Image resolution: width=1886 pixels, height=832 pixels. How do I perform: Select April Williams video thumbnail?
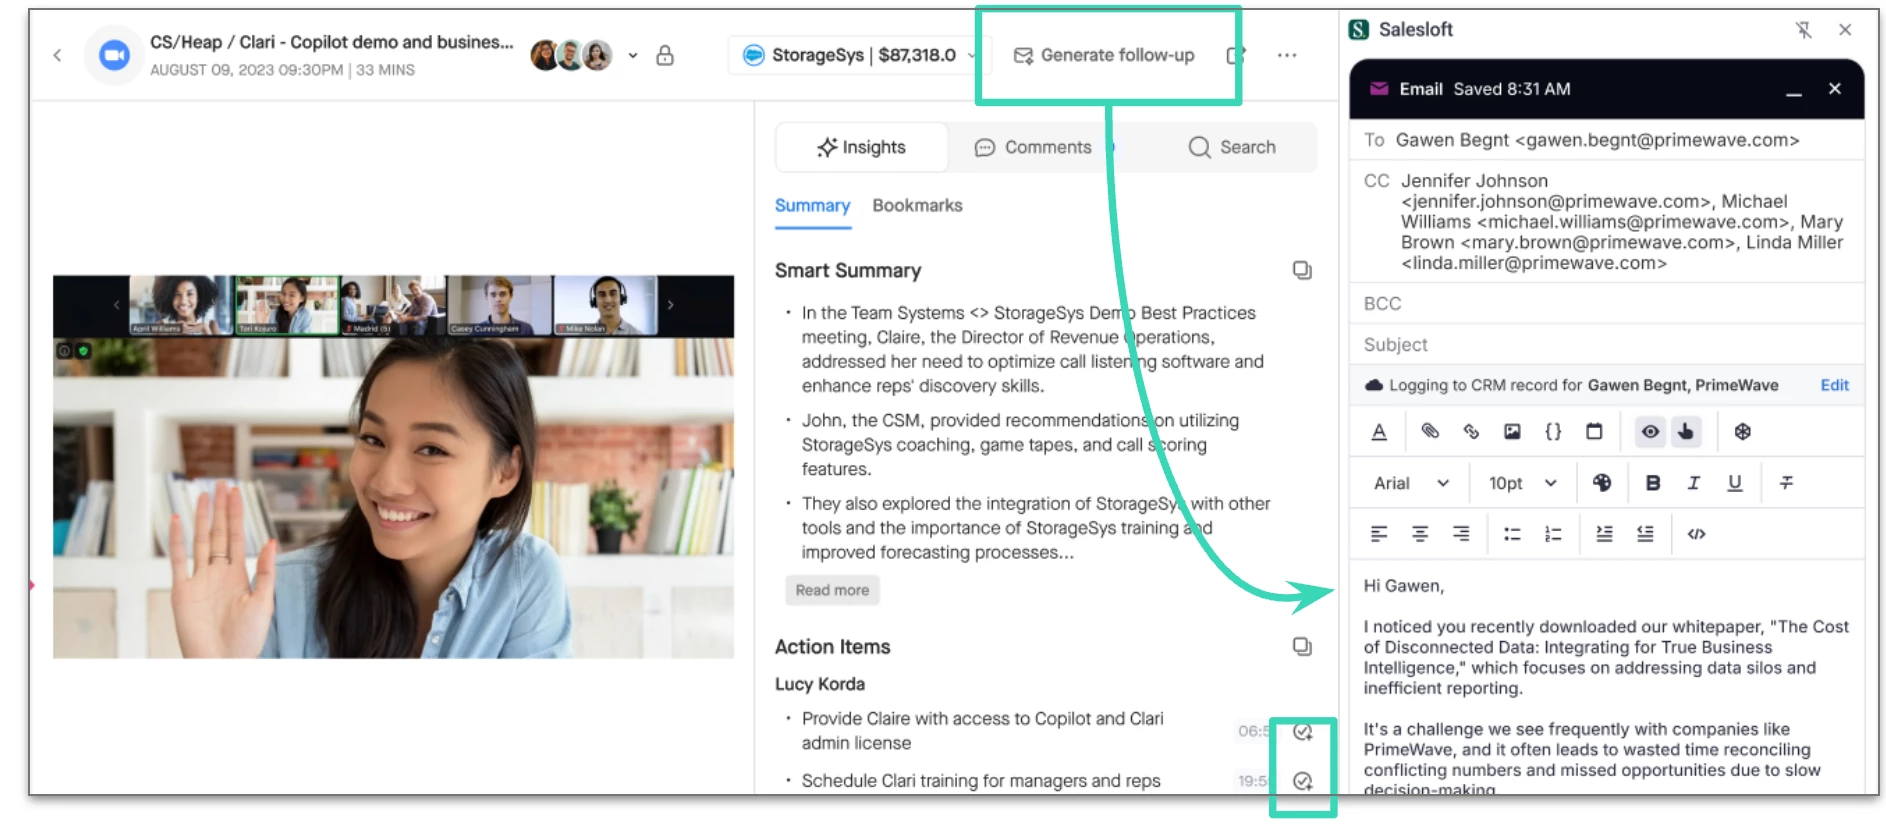(180, 305)
